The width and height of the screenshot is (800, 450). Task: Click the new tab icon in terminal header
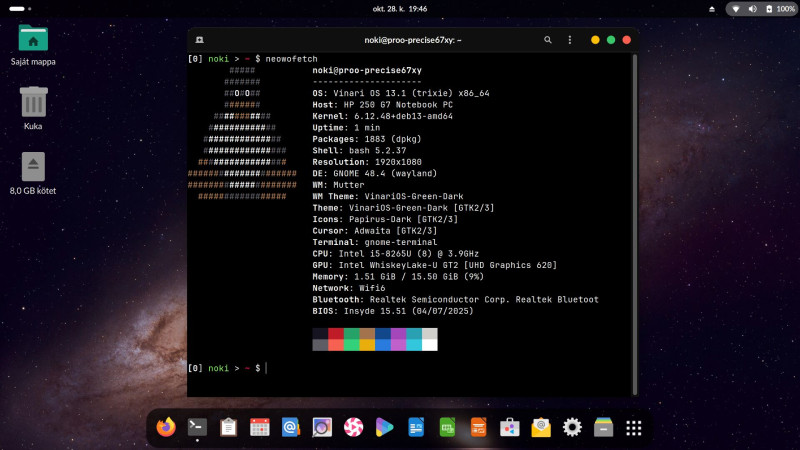coord(199,40)
